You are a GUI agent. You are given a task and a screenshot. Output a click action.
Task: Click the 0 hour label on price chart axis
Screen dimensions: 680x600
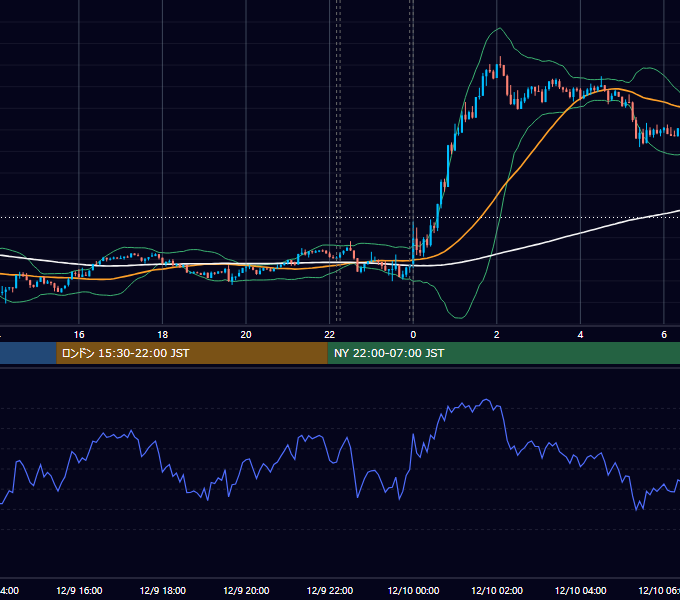[x=413, y=335]
